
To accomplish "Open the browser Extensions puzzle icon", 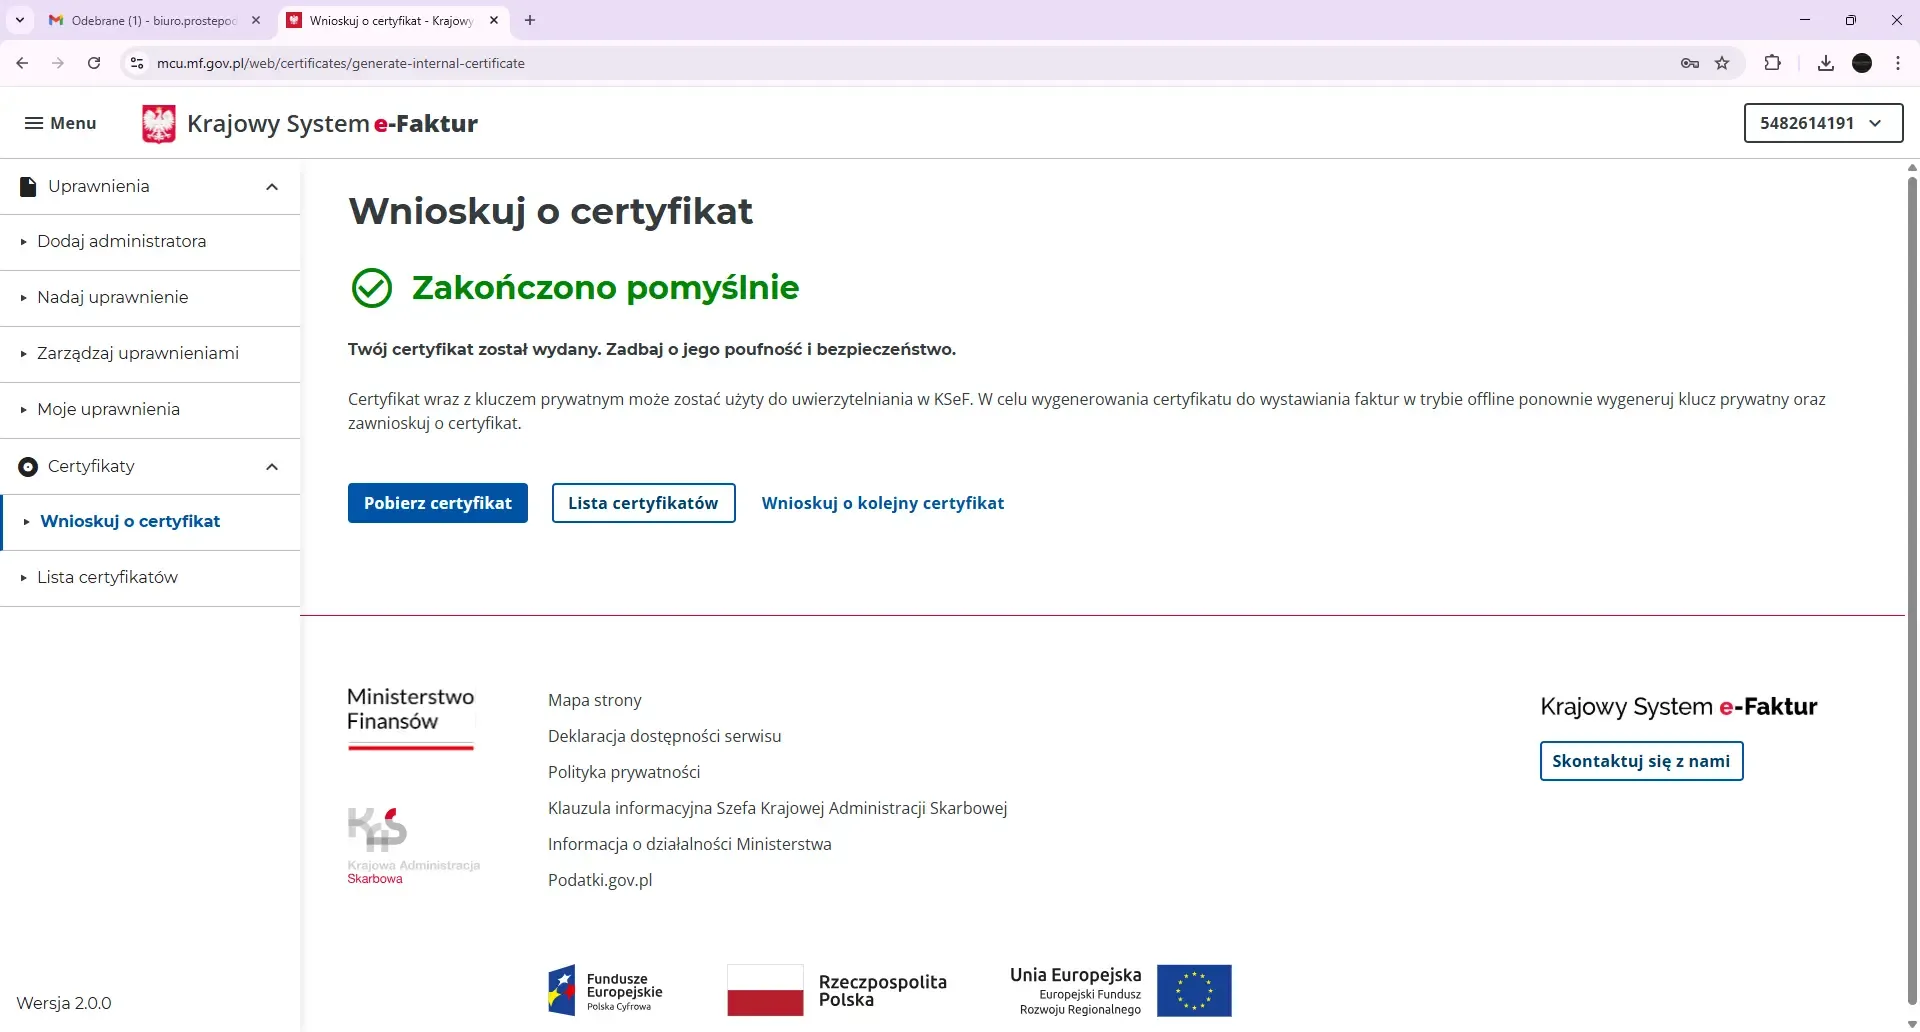I will click(1773, 62).
